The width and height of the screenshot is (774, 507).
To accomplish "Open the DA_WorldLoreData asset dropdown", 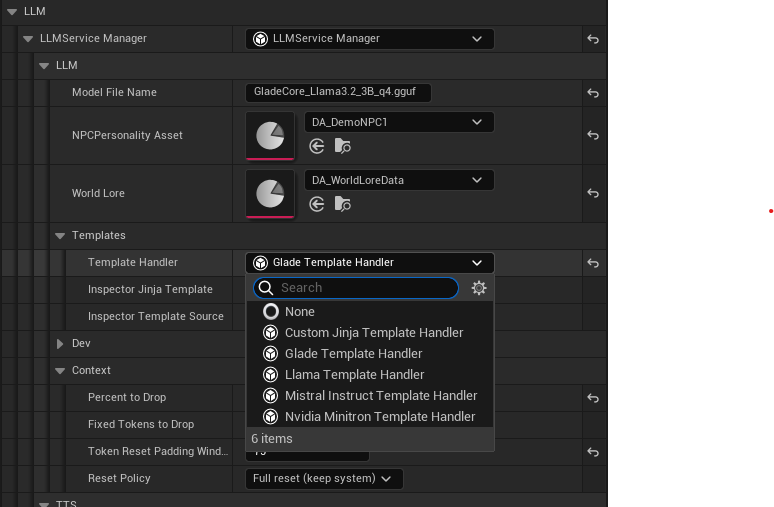I will click(x=399, y=180).
